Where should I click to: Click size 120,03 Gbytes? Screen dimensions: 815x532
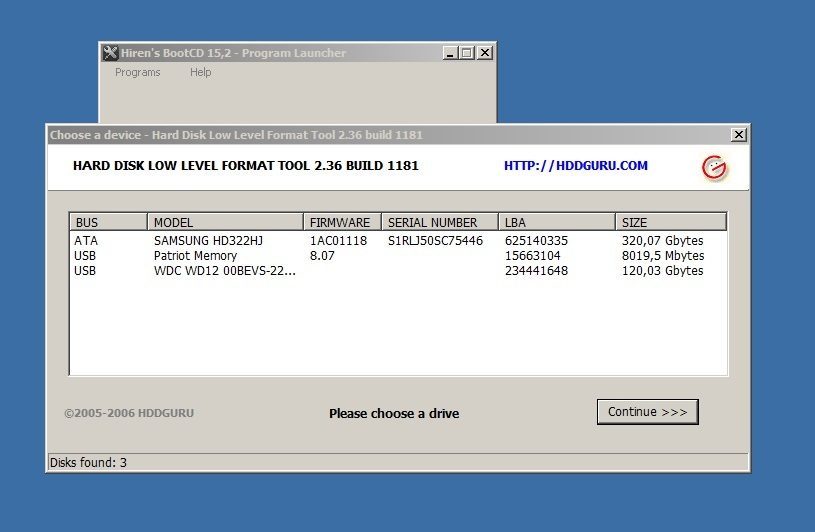coord(663,271)
